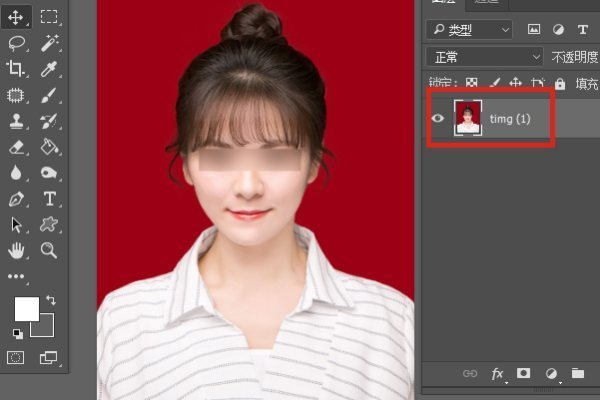Toggle lock all on layer padlock icon
The width and height of the screenshot is (600, 400).
click(x=560, y=83)
